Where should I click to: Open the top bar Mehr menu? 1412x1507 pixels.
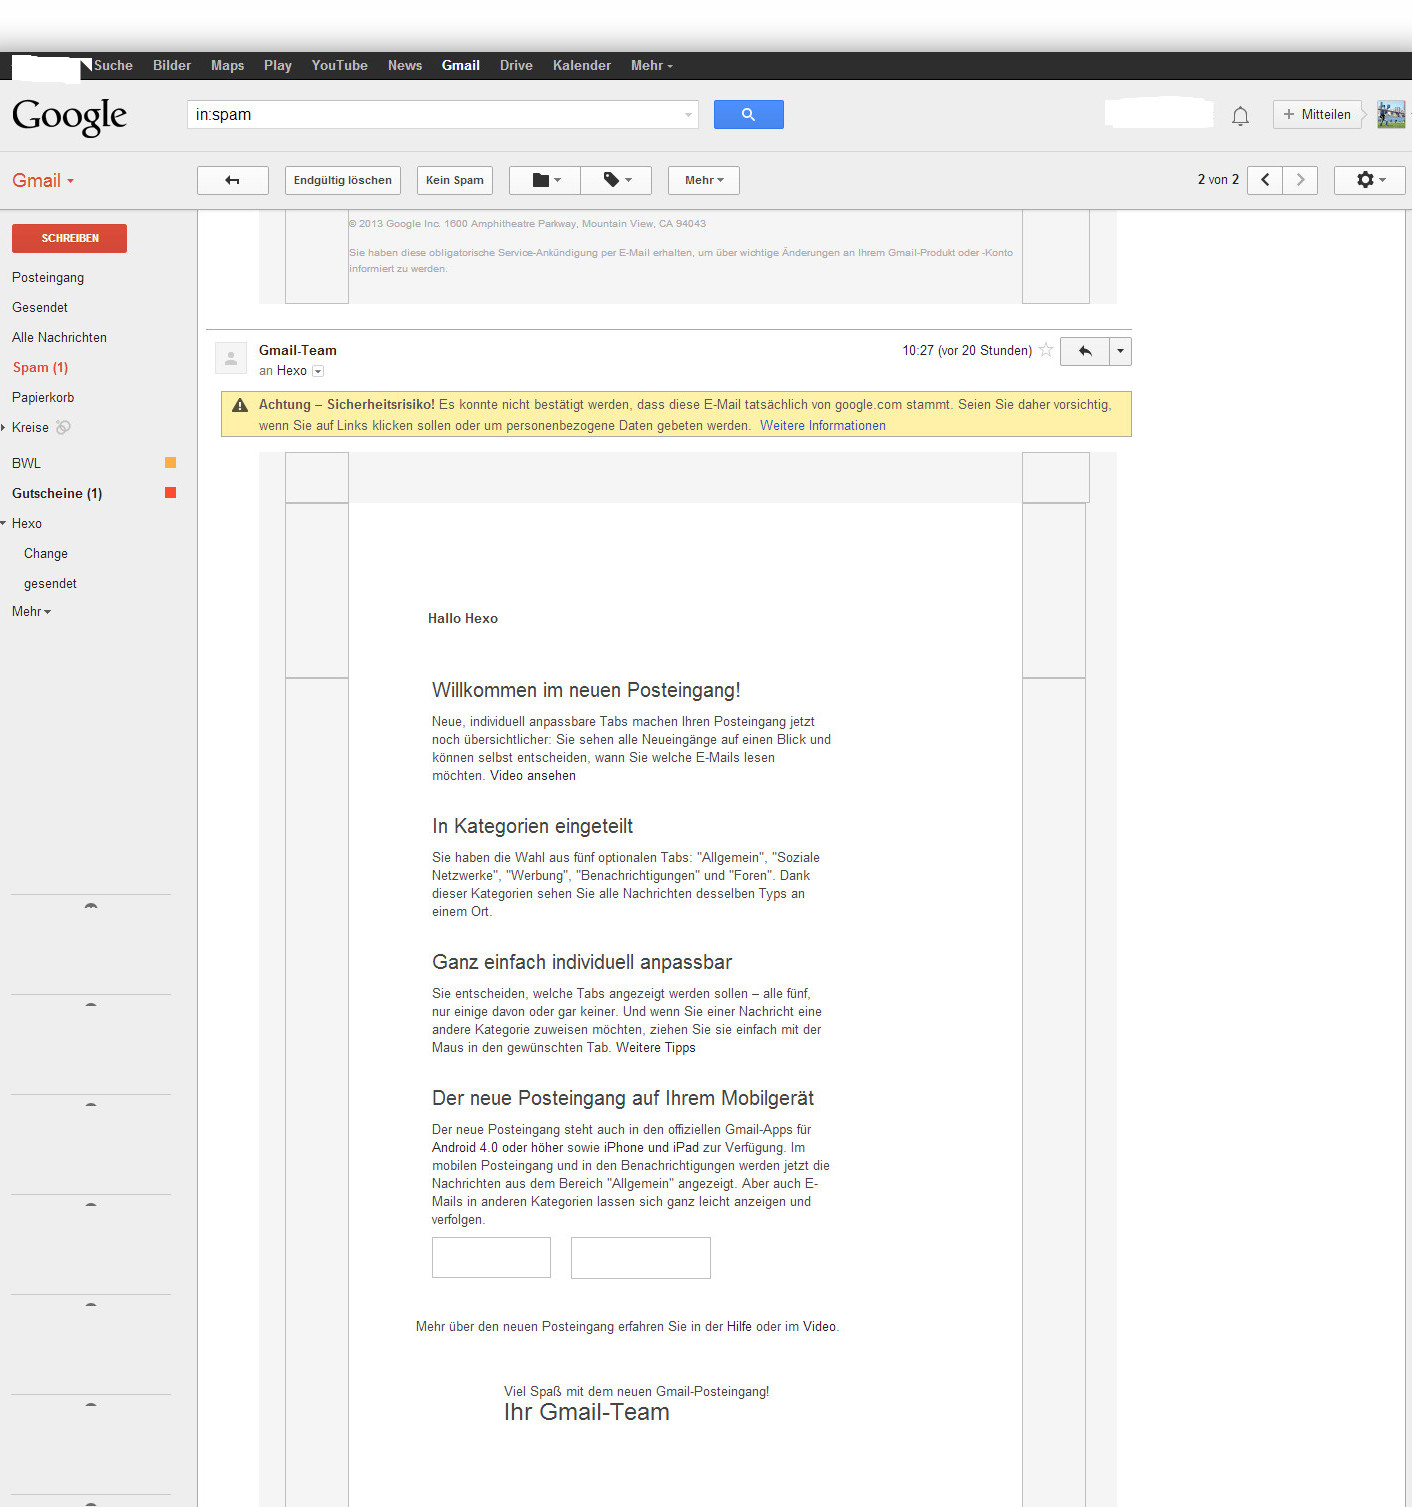click(652, 66)
